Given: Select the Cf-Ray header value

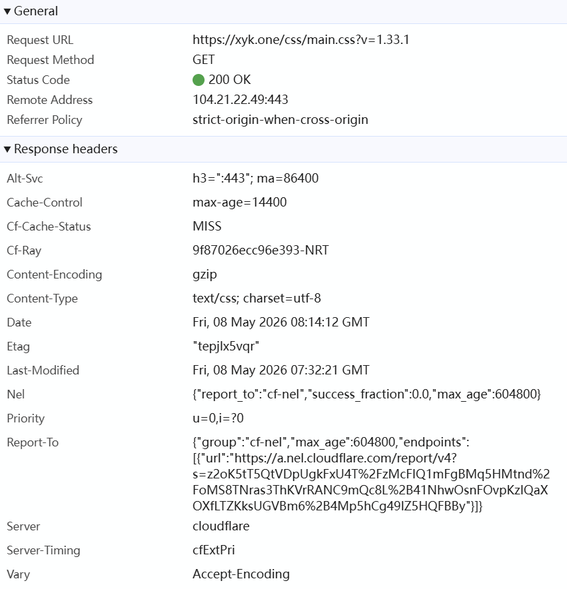Looking at the screenshot, I should tap(260, 250).
